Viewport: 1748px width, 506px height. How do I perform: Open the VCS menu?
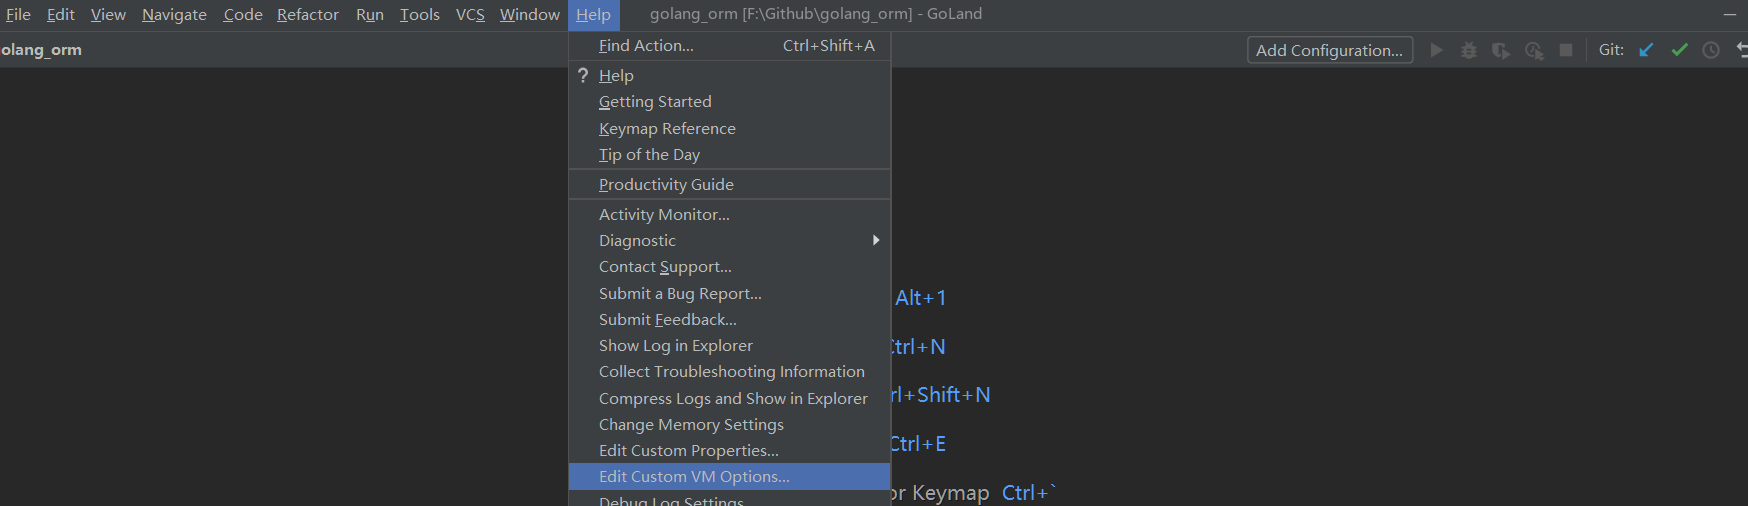470,15
